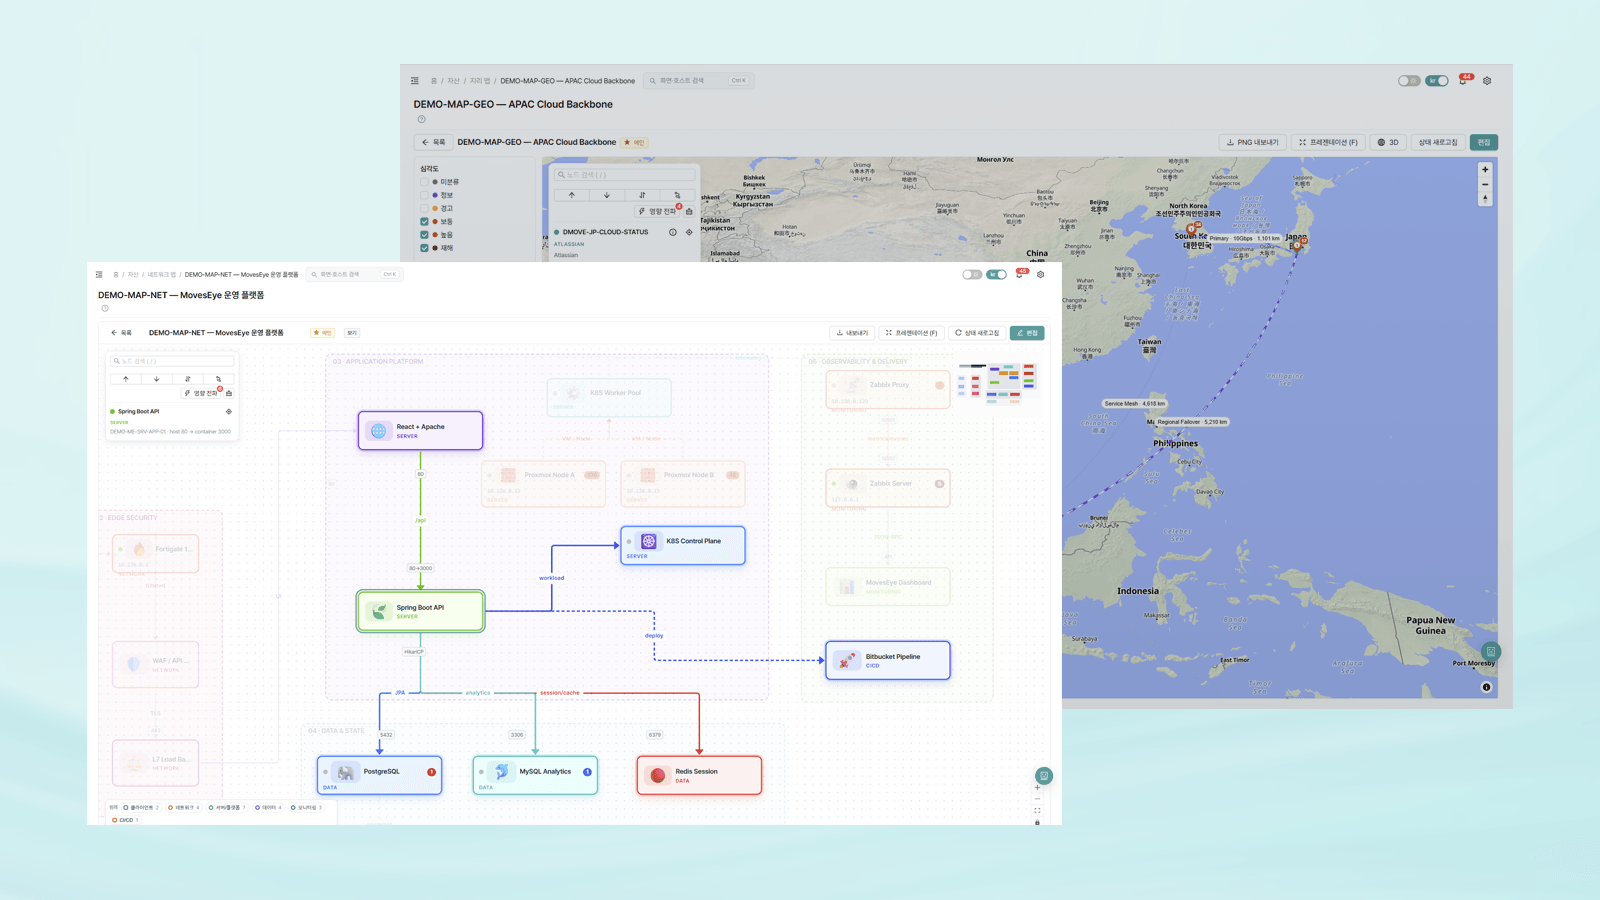Focus top search box in MovesEye window
Image resolution: width=1600 pixels, height=900 pixels.
[x=355, y=274]
